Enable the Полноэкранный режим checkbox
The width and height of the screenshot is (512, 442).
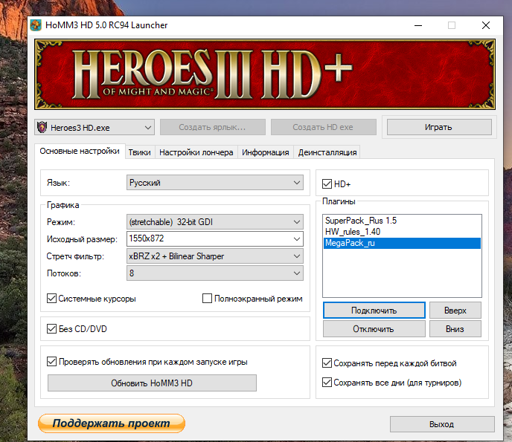[x=207, y=298]
